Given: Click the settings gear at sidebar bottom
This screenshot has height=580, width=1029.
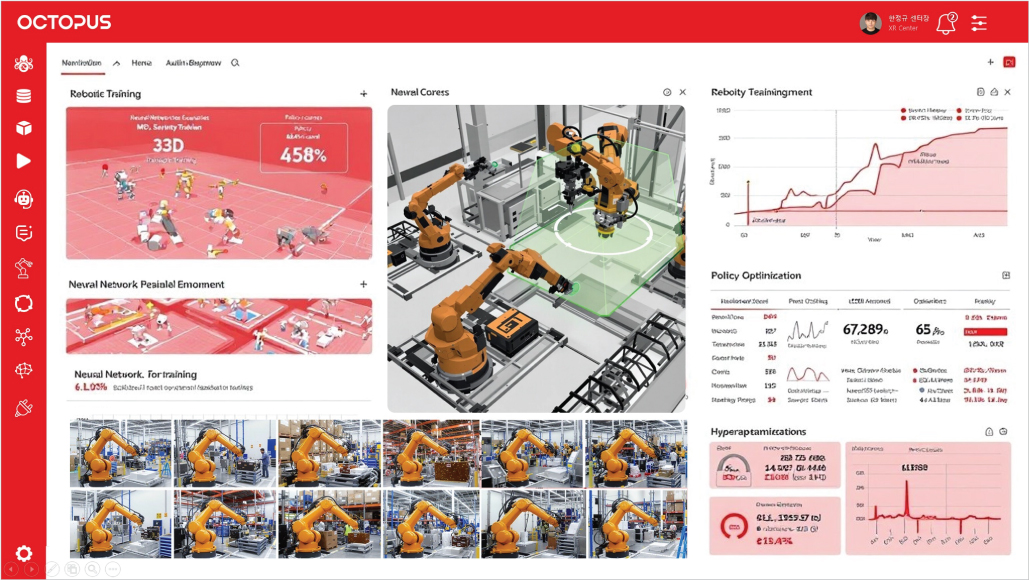Looking at the screenshot, I should [x=24, y=553].
